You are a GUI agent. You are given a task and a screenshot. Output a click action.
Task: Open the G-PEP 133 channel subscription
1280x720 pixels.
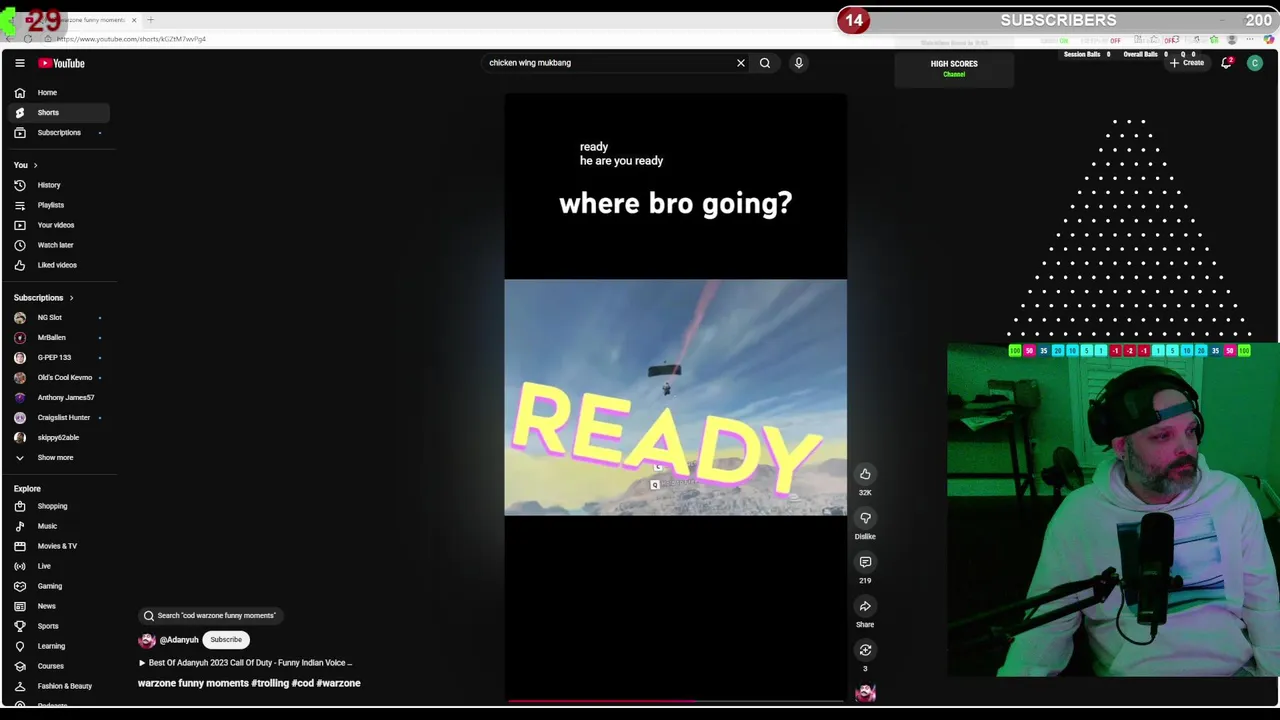click(x=60, y=357)
